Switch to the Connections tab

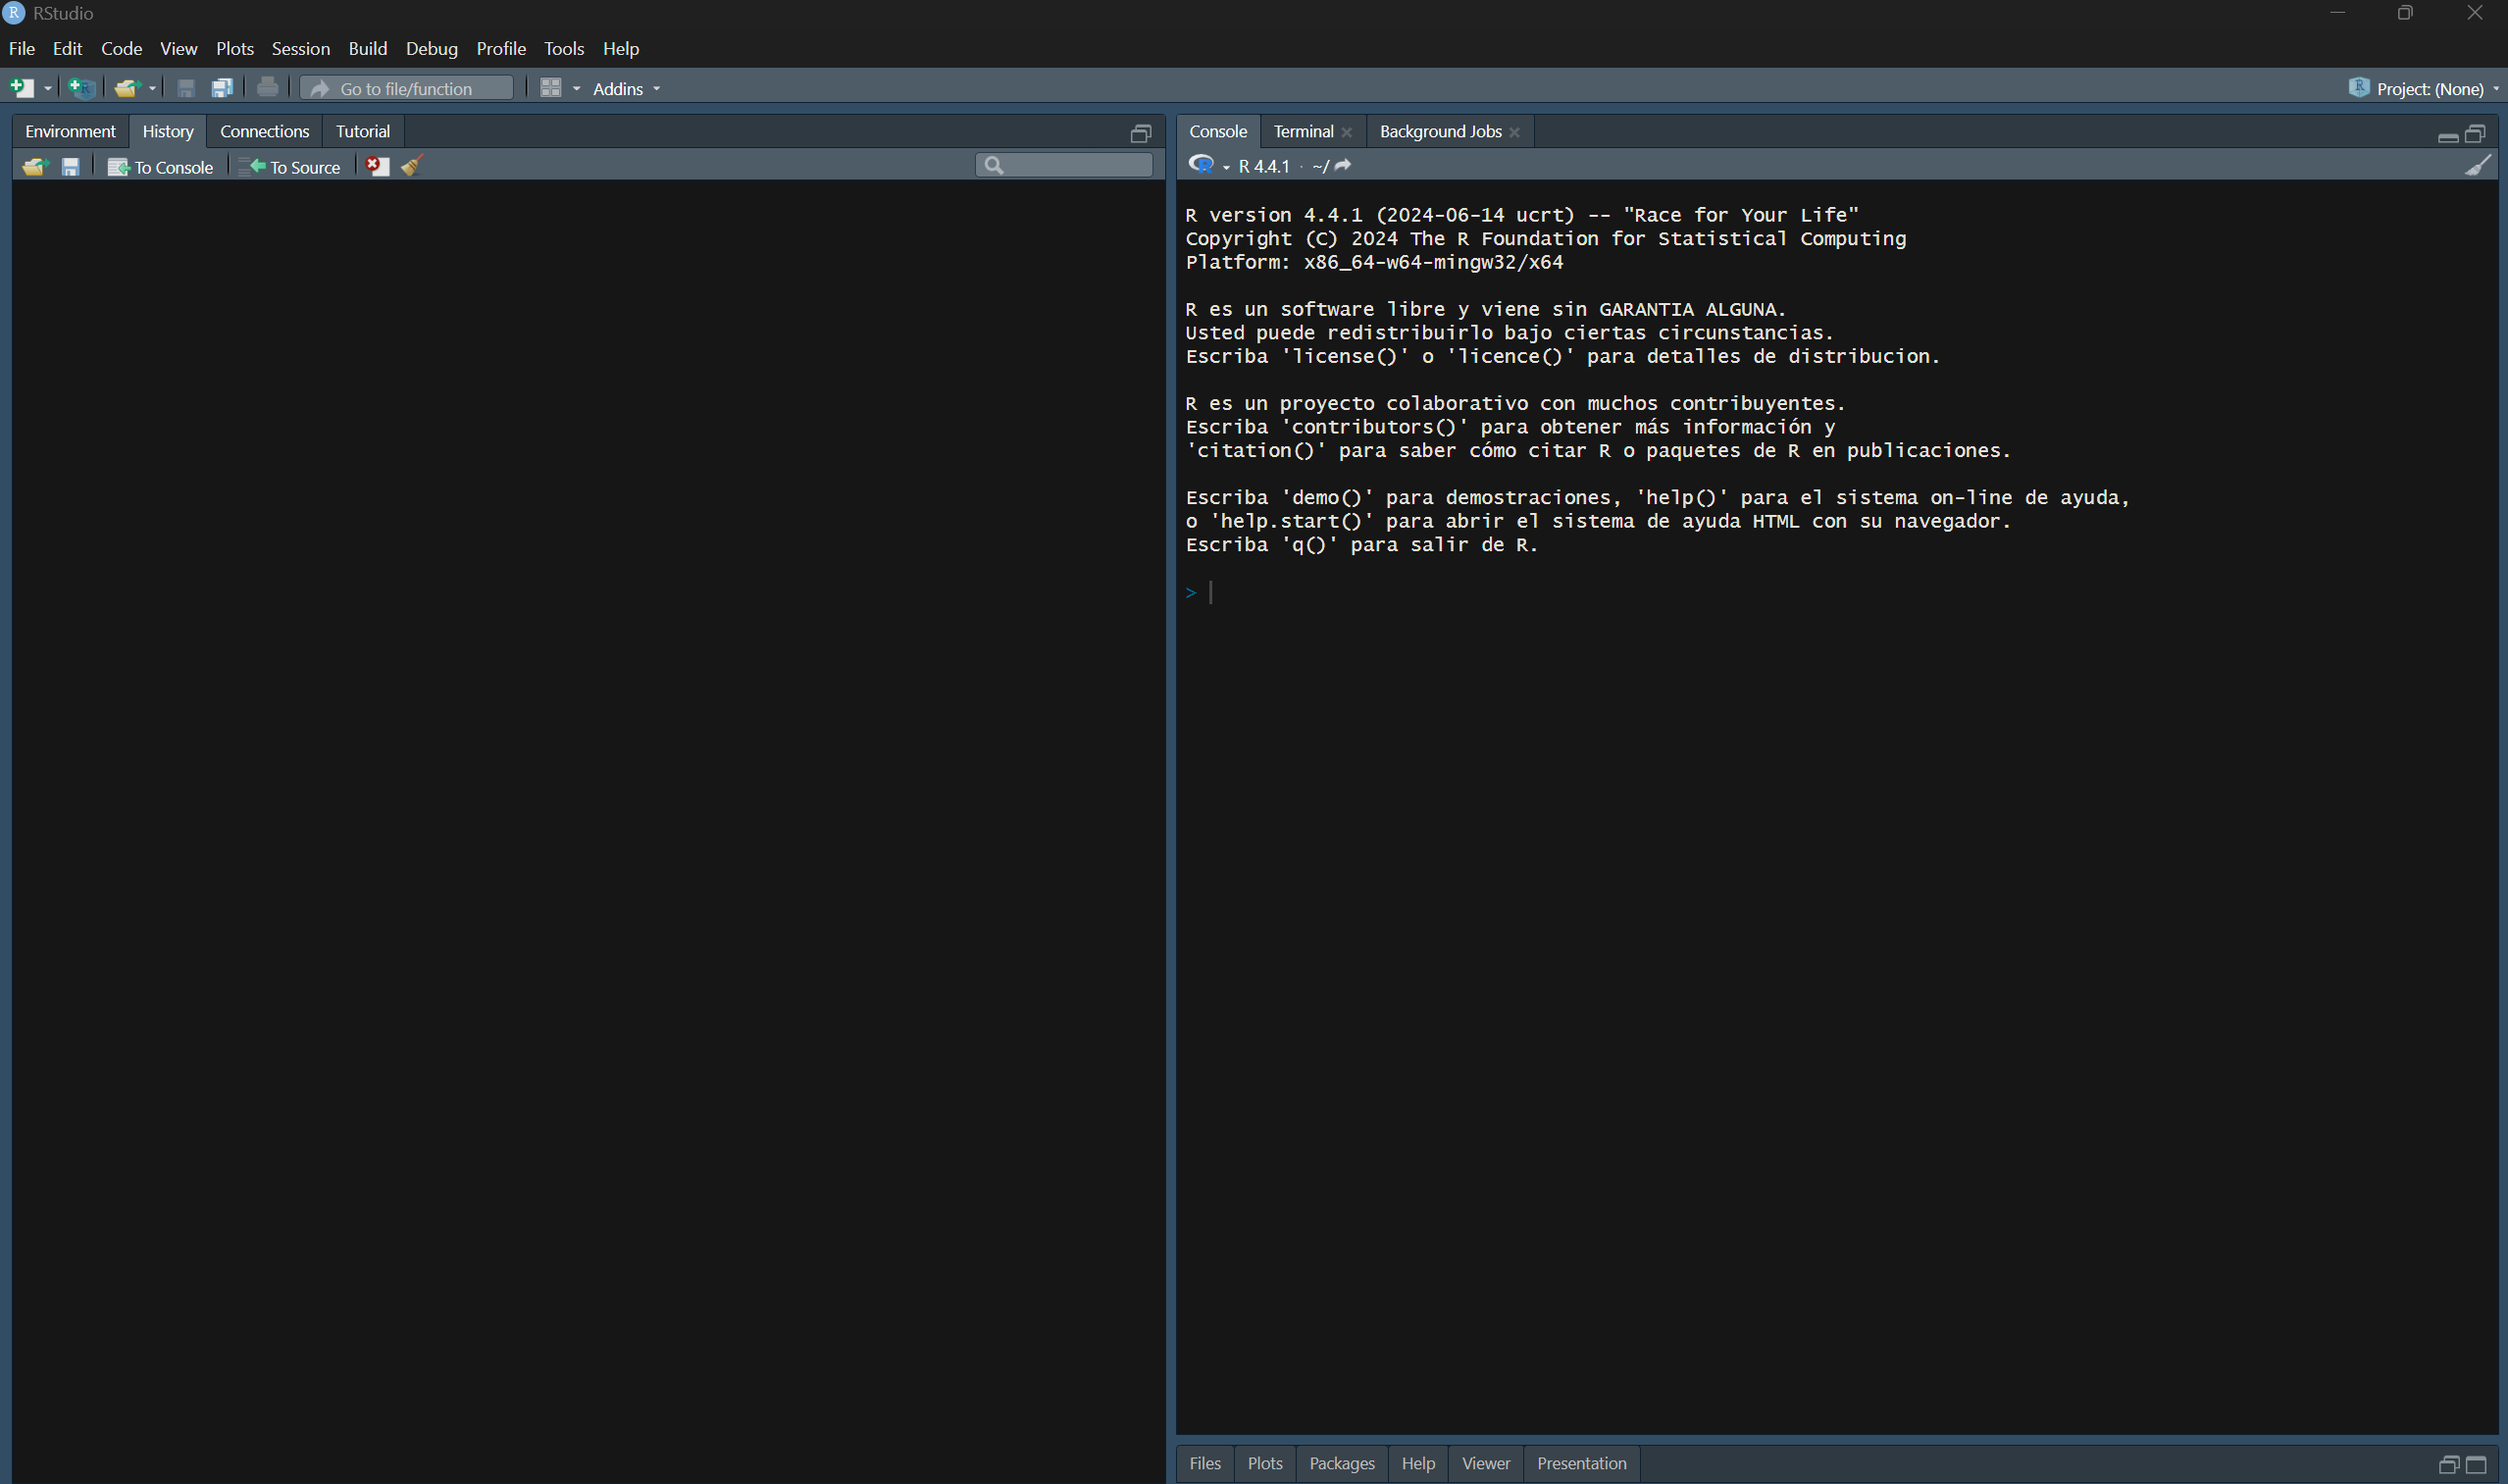pyautogui.click(x=265, y=131)
